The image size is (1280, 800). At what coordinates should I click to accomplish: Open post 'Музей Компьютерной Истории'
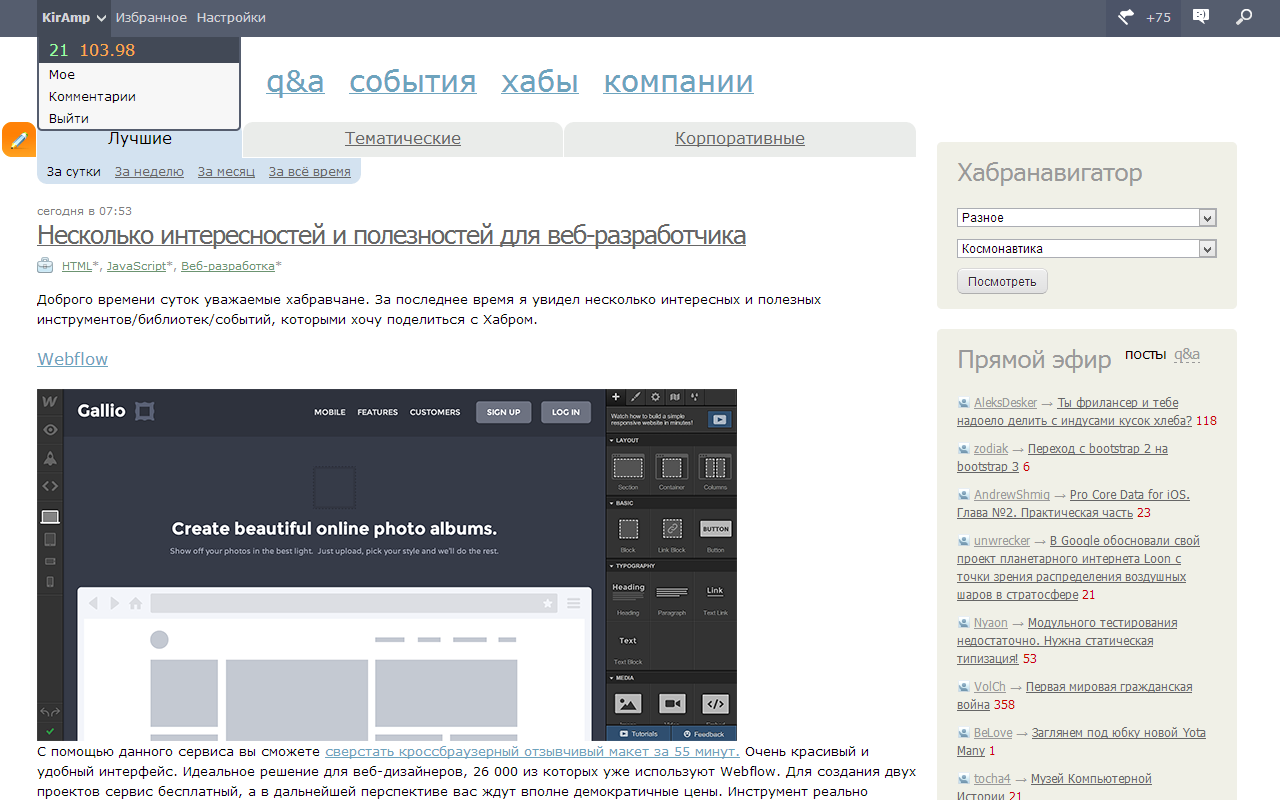(1054, 788)
